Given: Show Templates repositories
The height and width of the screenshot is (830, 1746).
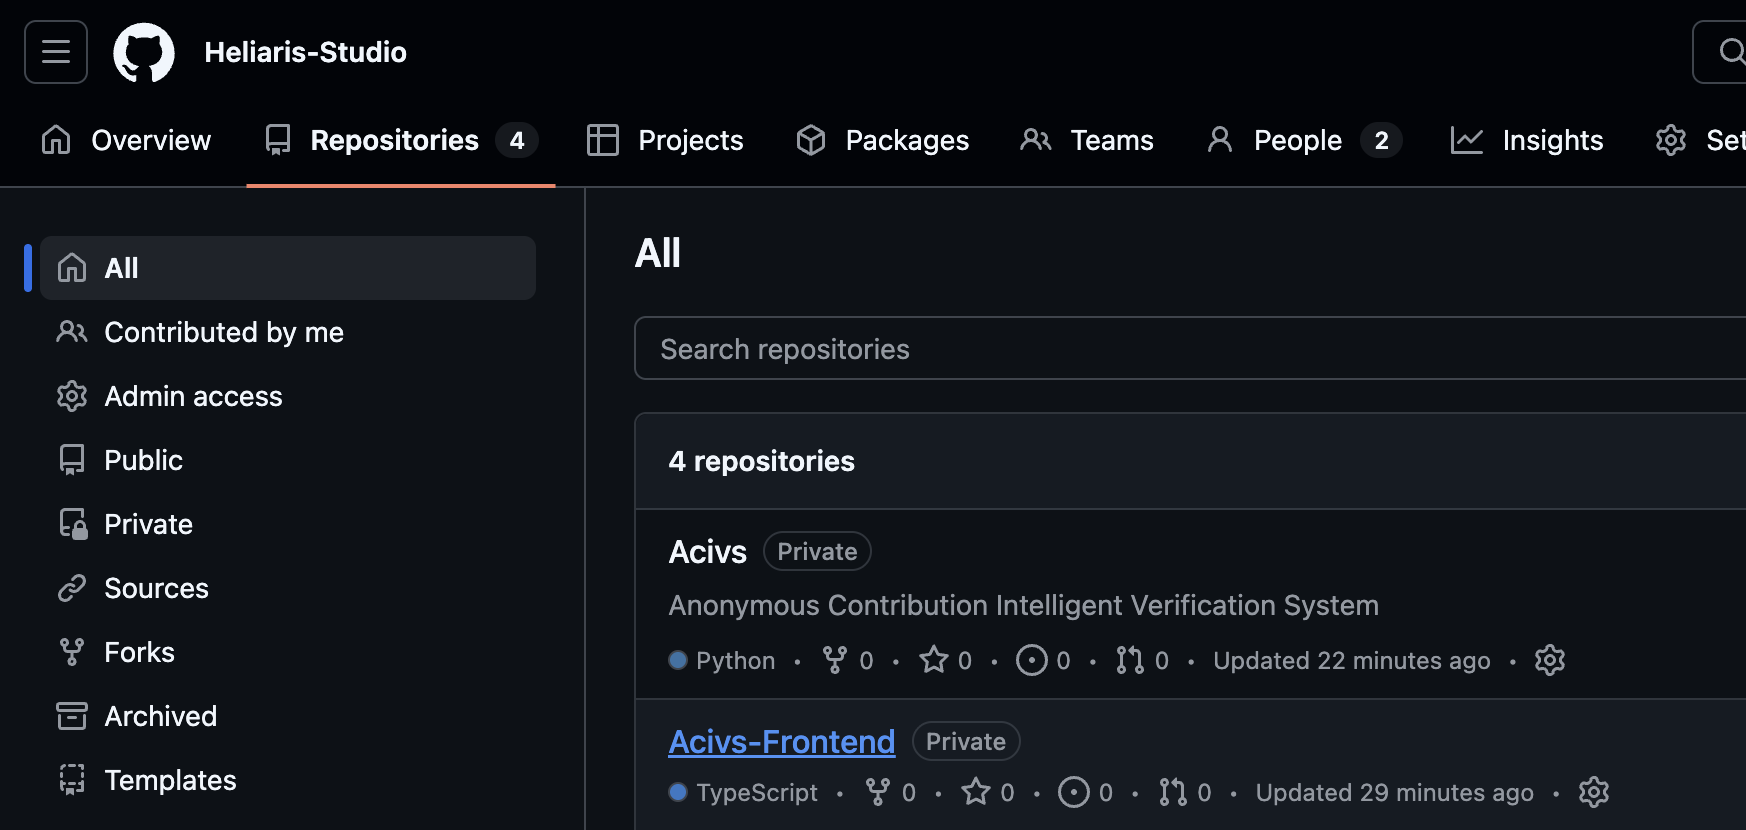Looking at the screenshot, I should tap(288, 780).
